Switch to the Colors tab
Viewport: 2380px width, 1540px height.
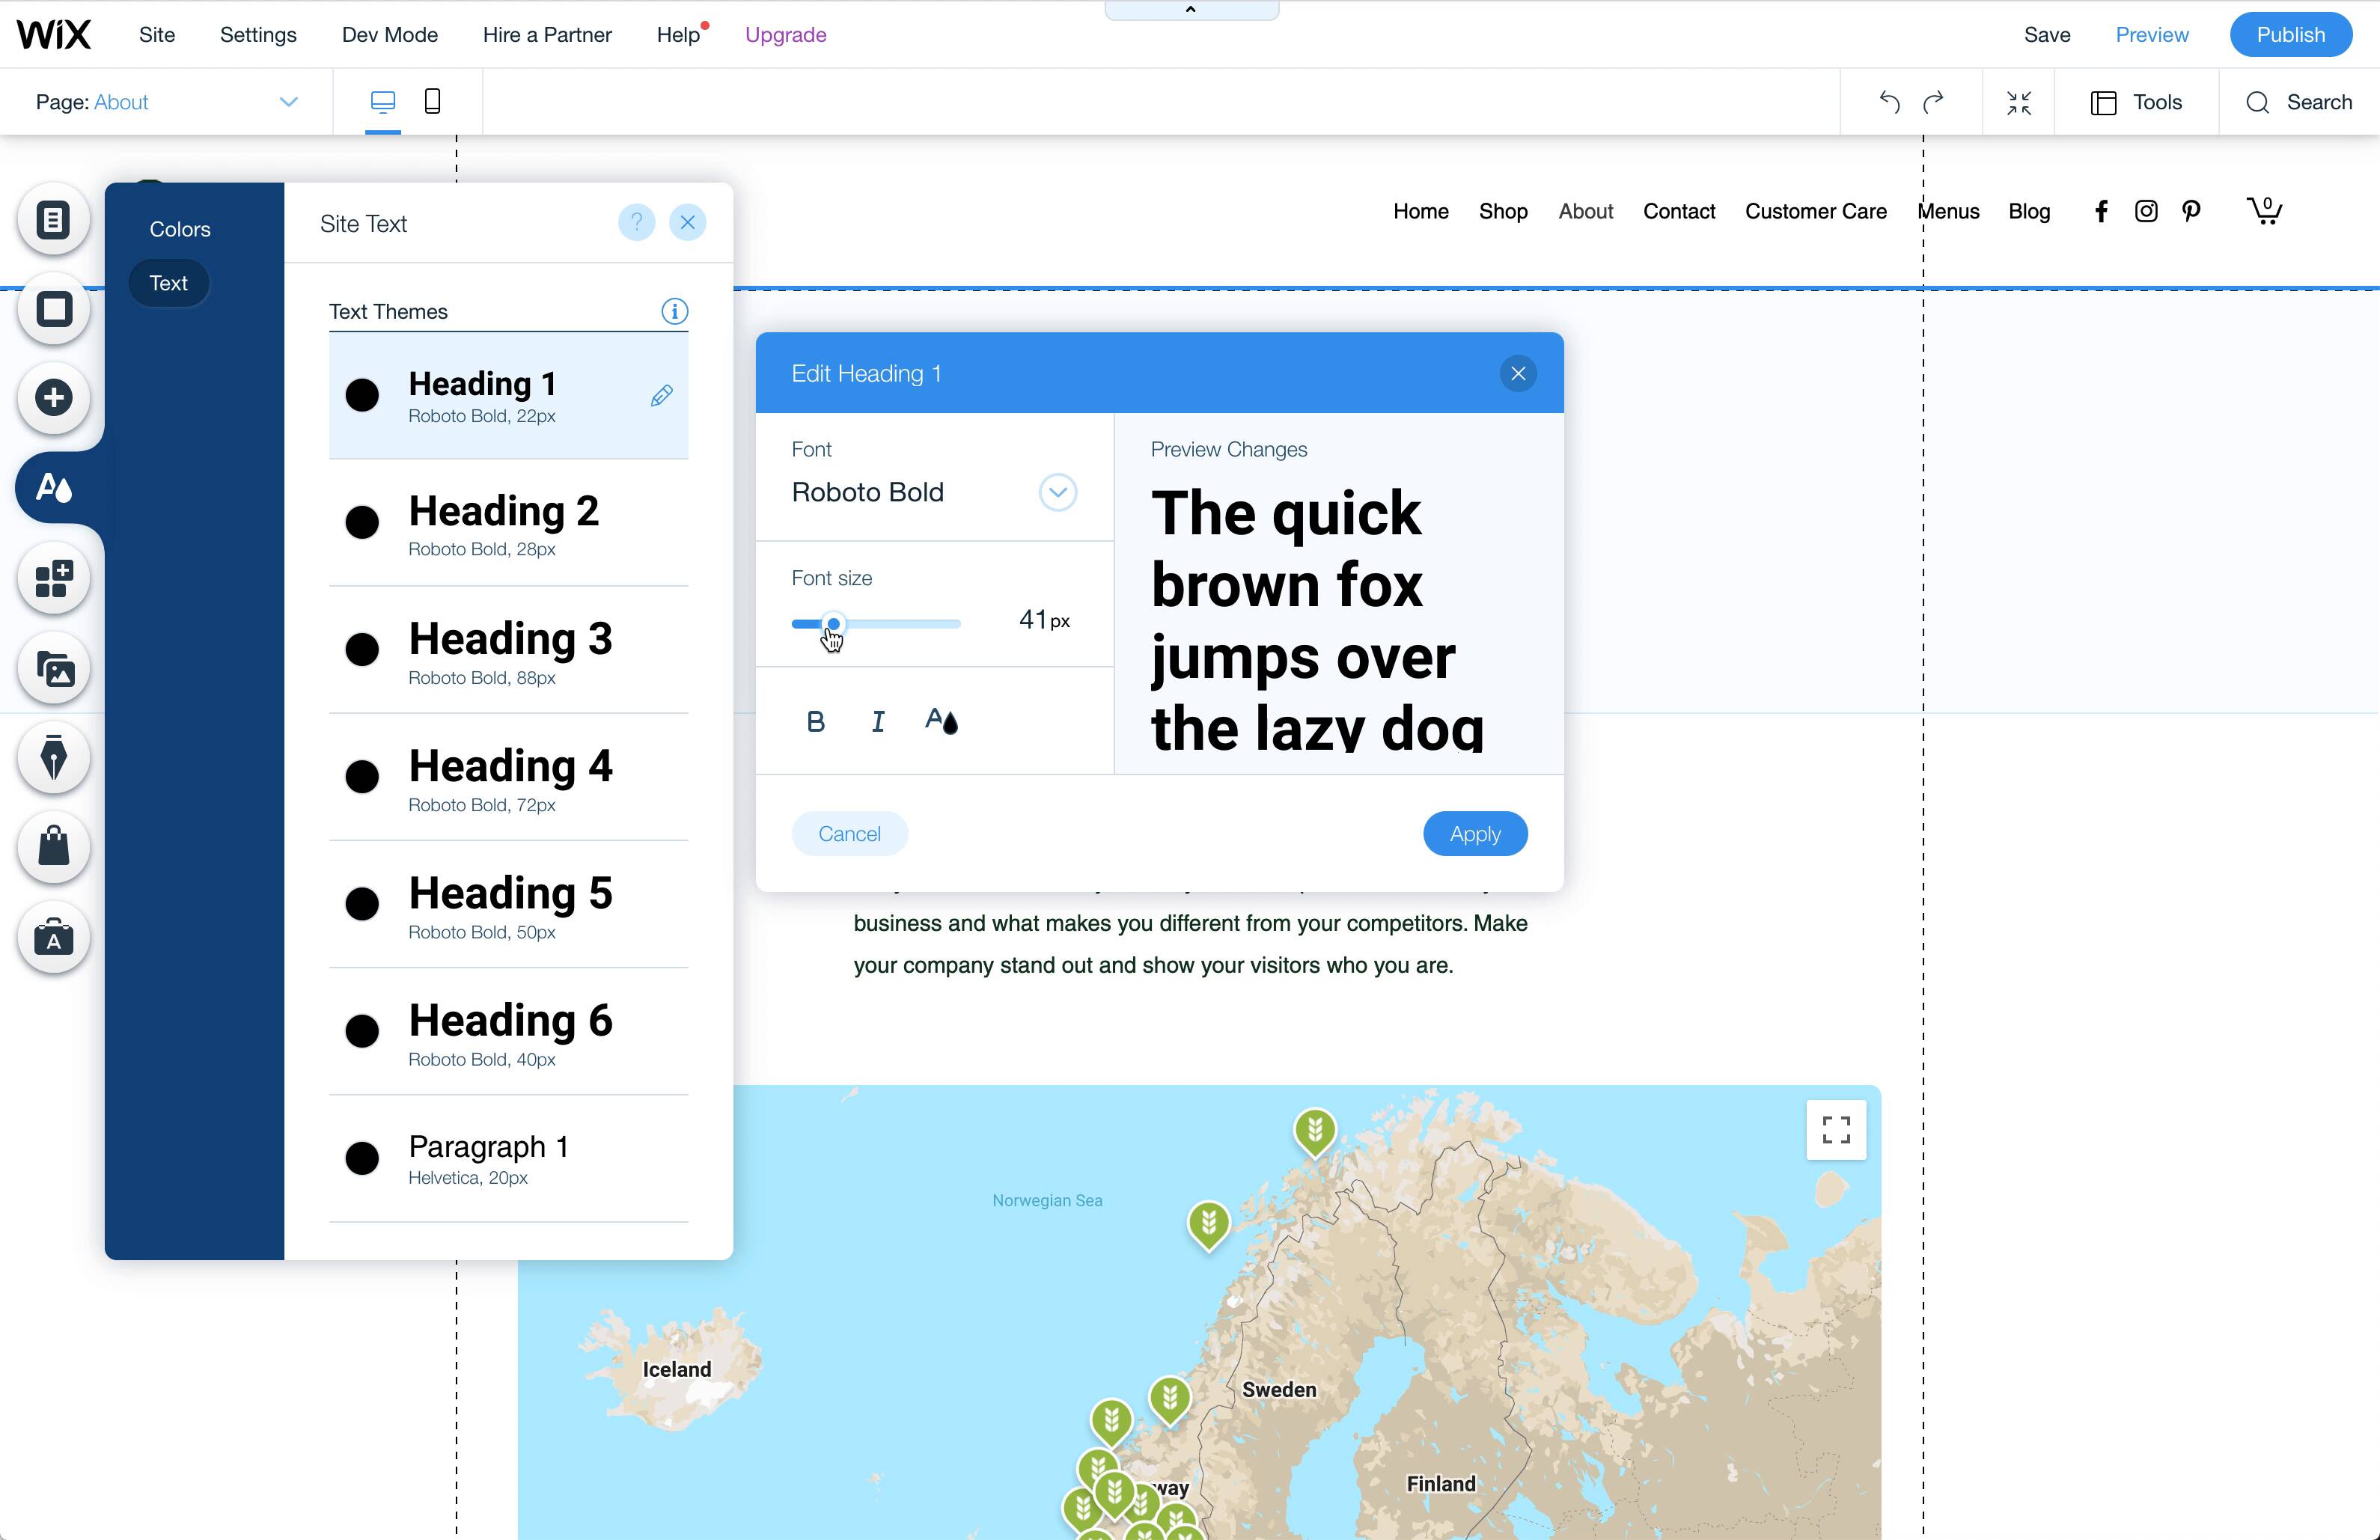(180, 229)
